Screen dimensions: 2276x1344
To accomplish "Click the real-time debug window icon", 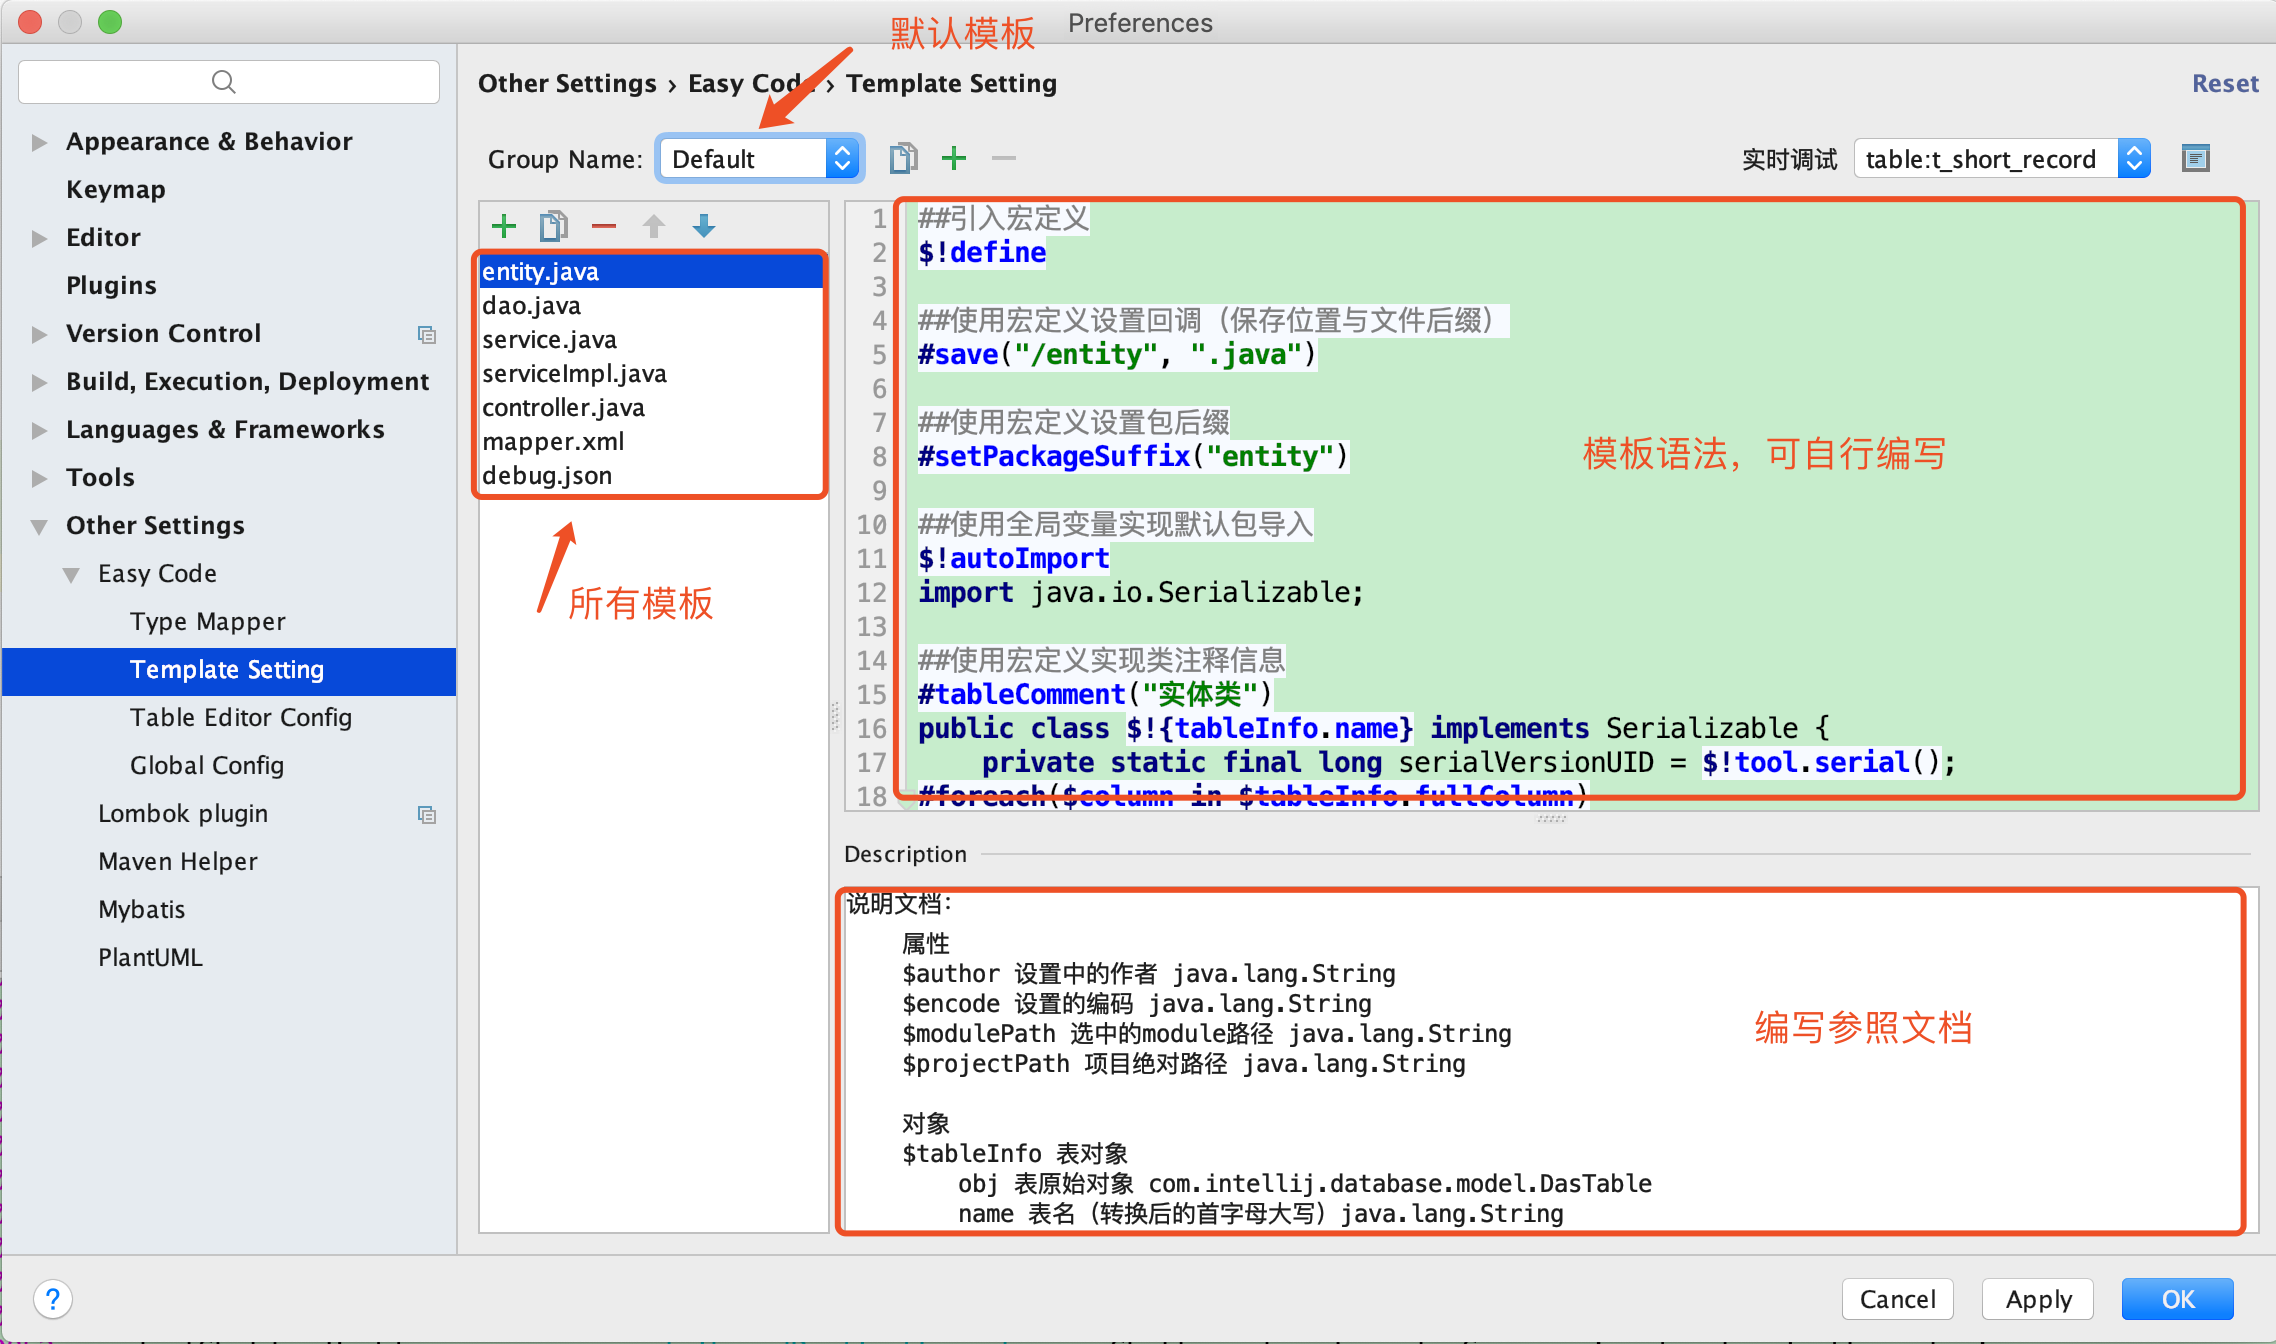I will tap(2195, 158).
